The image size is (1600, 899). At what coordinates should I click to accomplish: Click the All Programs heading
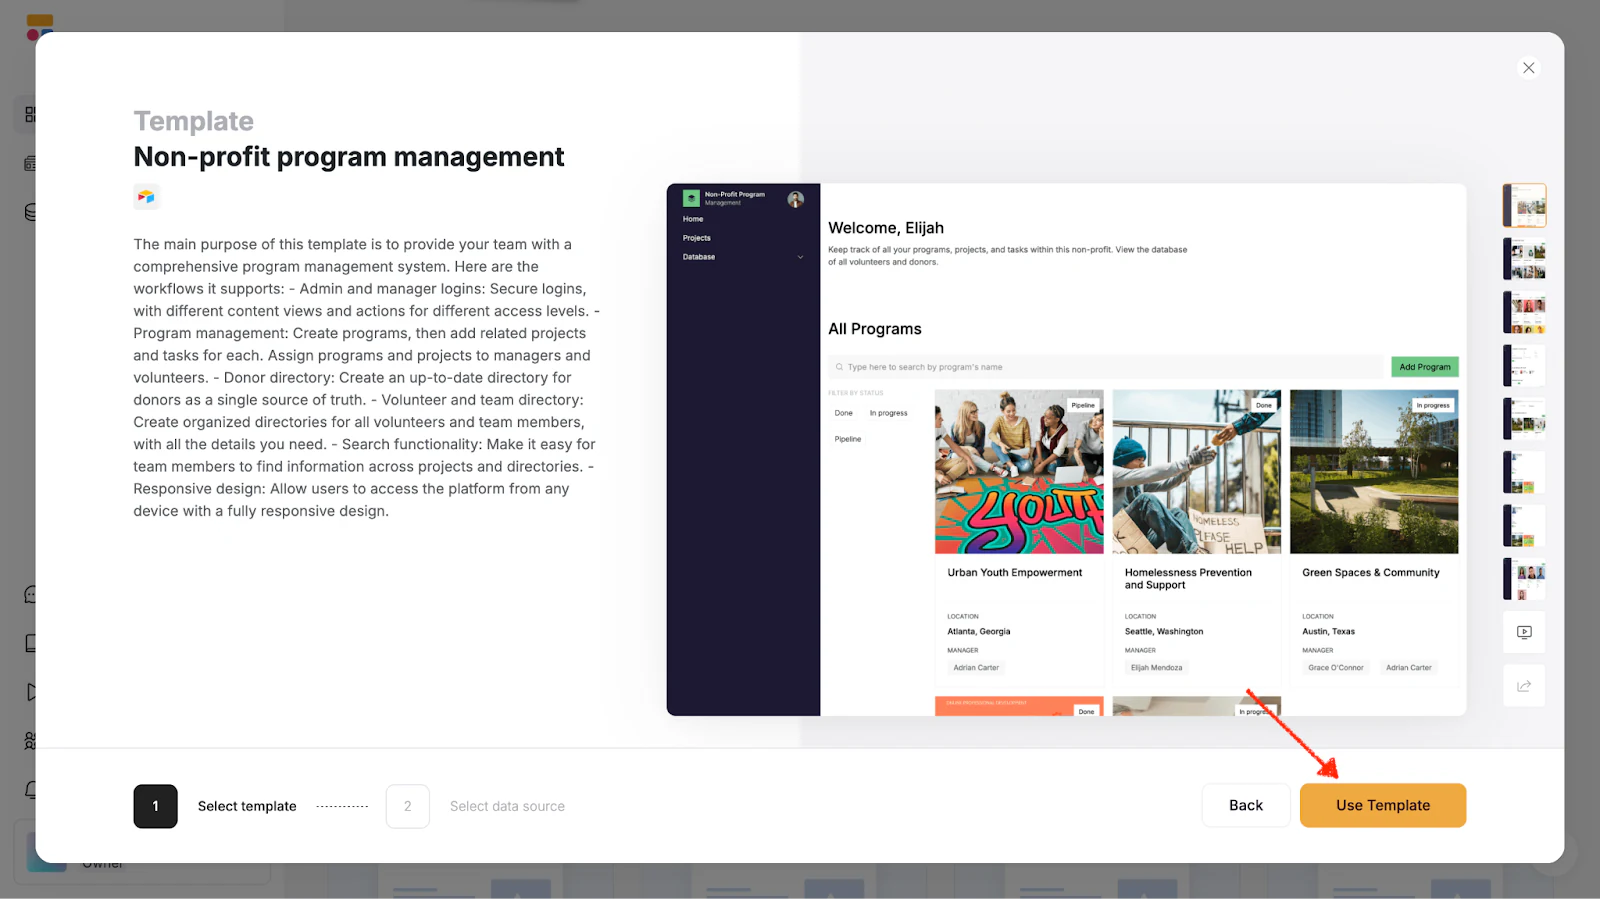(875, 329)
